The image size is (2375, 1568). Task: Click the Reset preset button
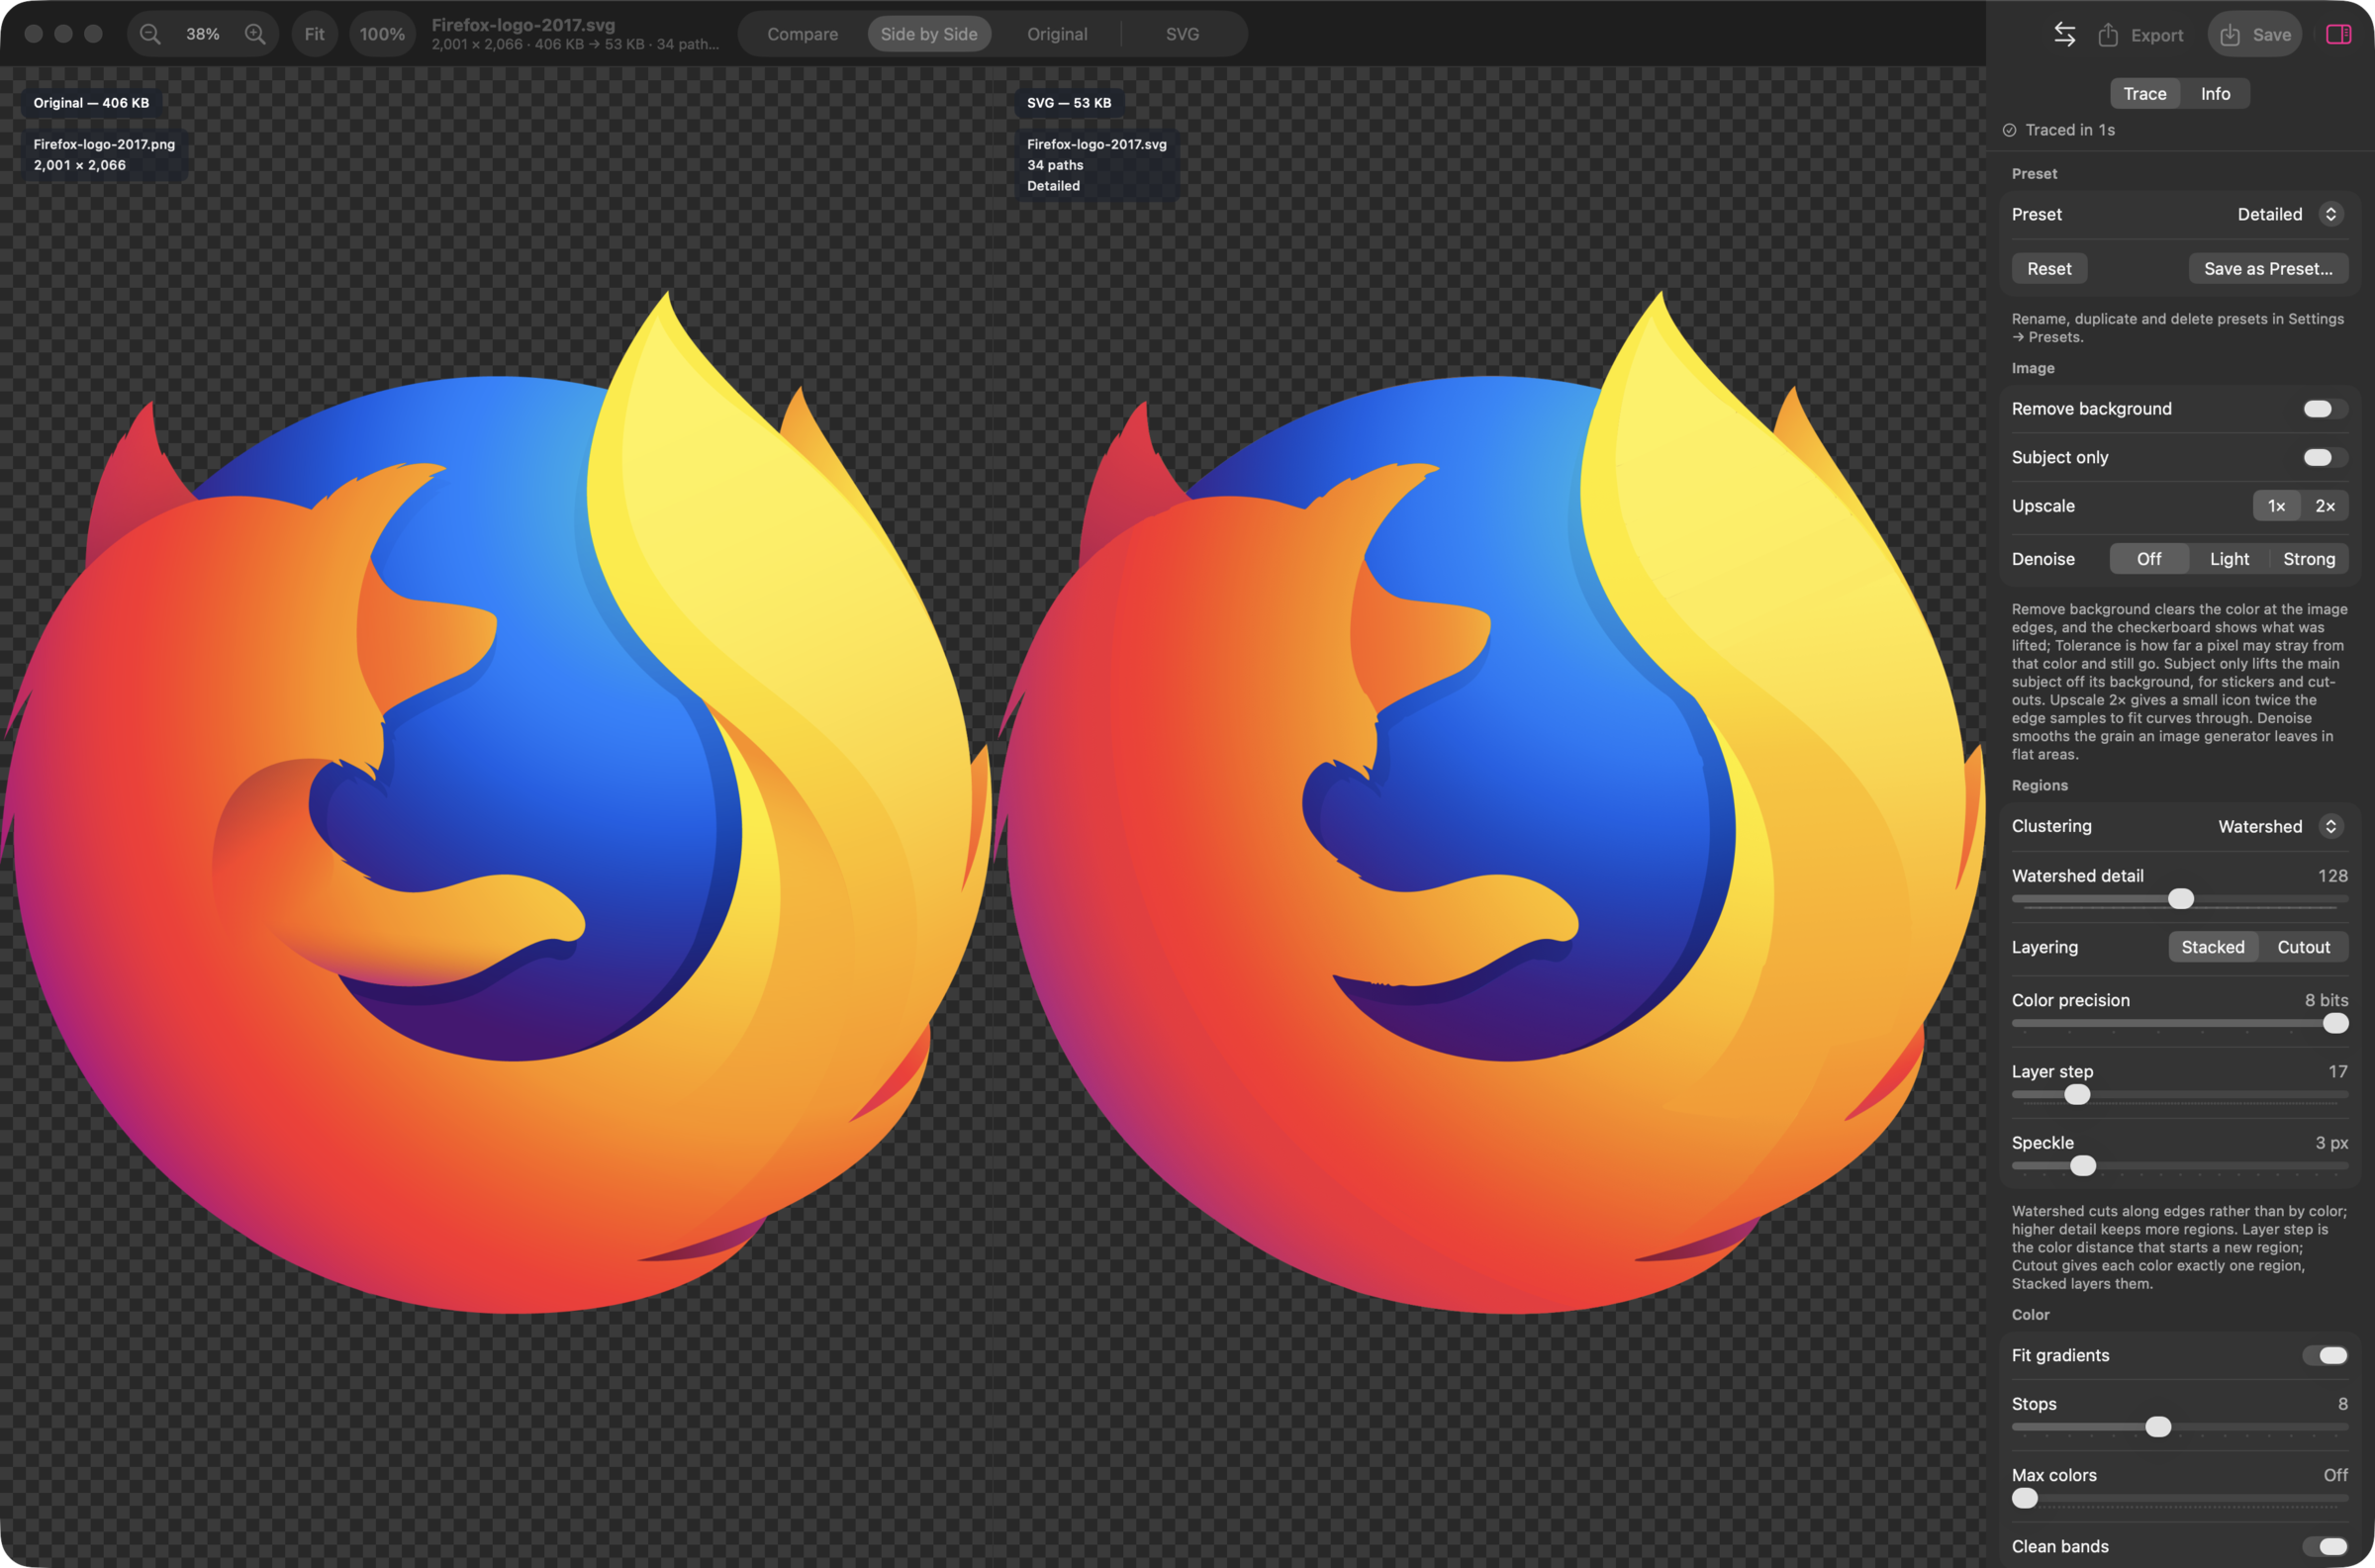point(2049,268)
